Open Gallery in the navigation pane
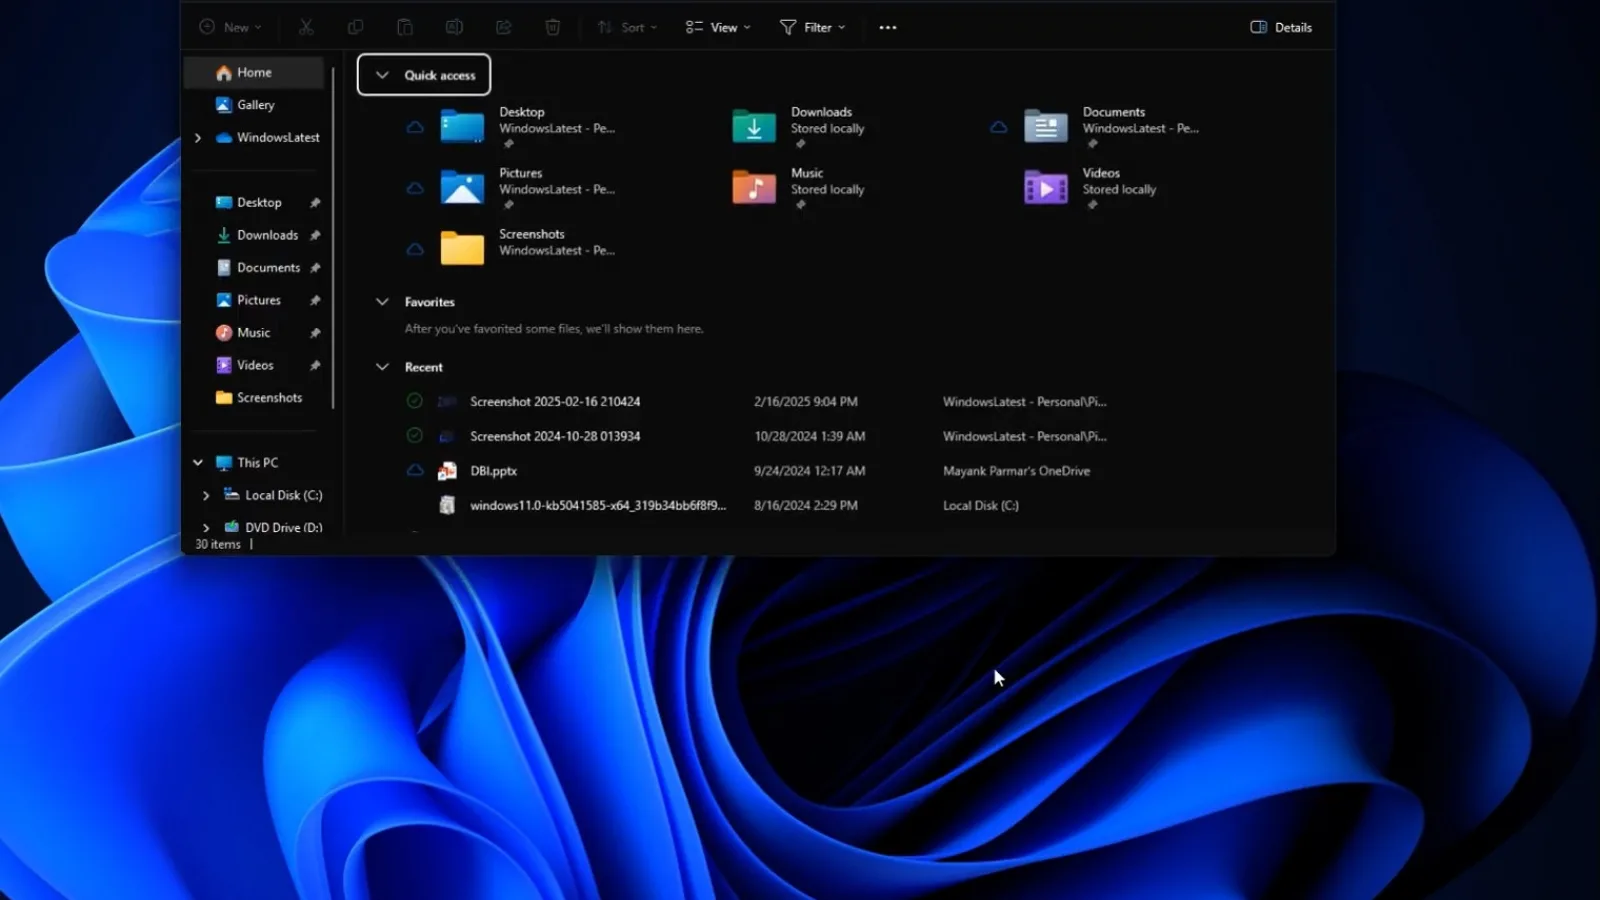This screenshot has width=1600, height=900. [254, 105]
